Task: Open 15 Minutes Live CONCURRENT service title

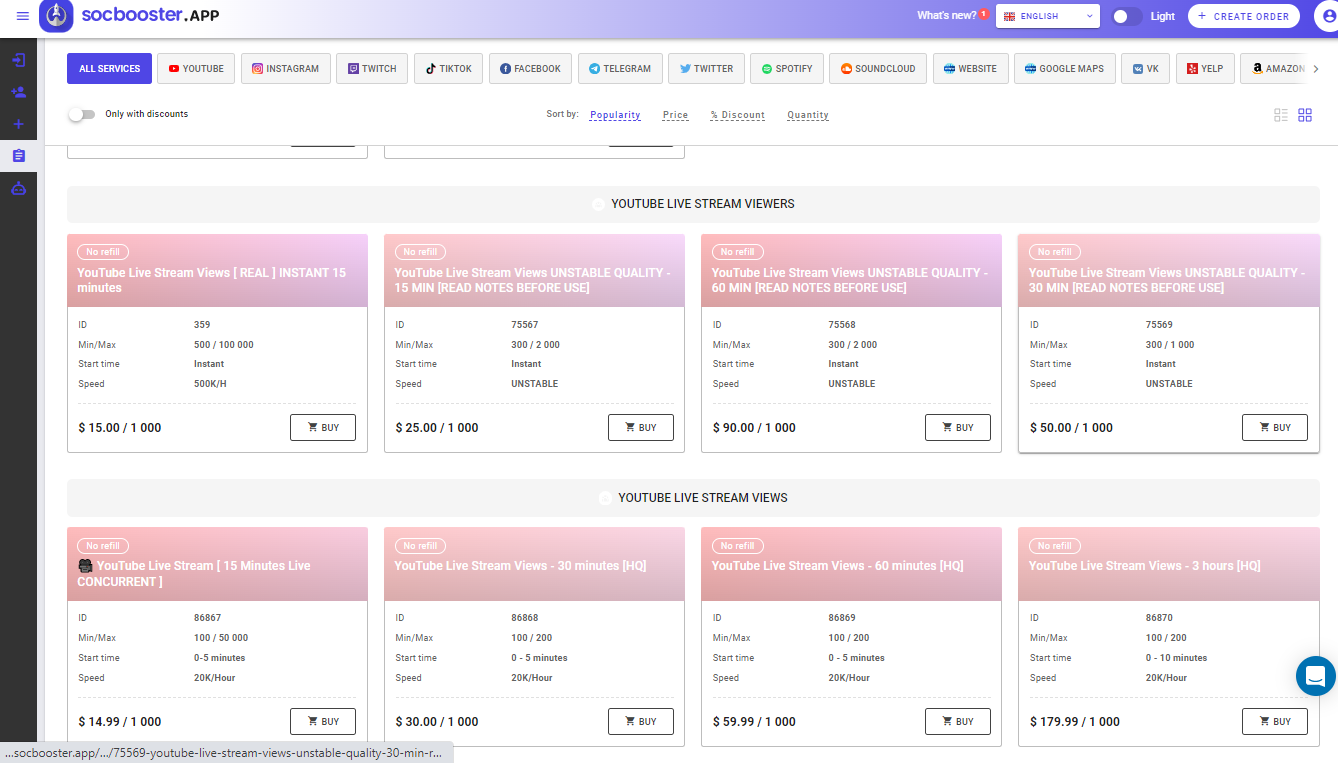Action: pyautogui.click(x=195, y=574)
